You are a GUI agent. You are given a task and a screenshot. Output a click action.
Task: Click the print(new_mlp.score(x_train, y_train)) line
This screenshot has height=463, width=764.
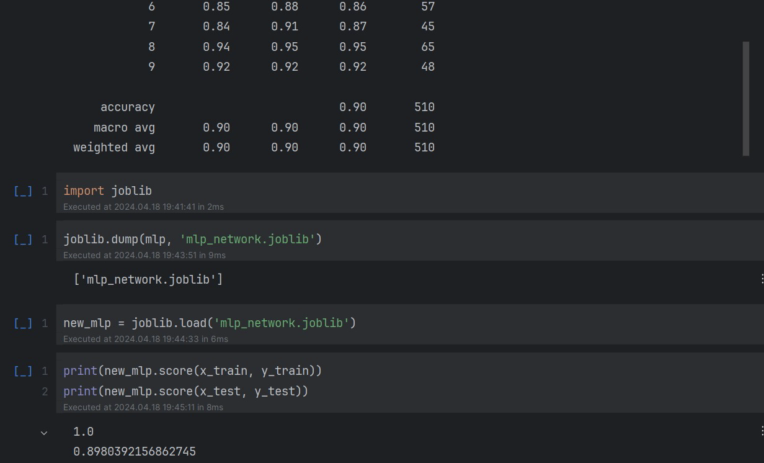(192, 371)
